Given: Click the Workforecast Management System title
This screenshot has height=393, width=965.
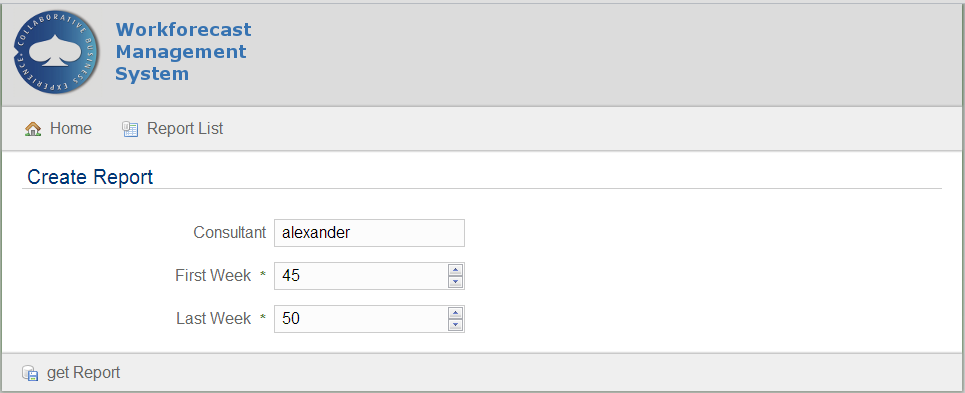Looking at the screenshot, I should pyautogui.click(x=183, y=52).
